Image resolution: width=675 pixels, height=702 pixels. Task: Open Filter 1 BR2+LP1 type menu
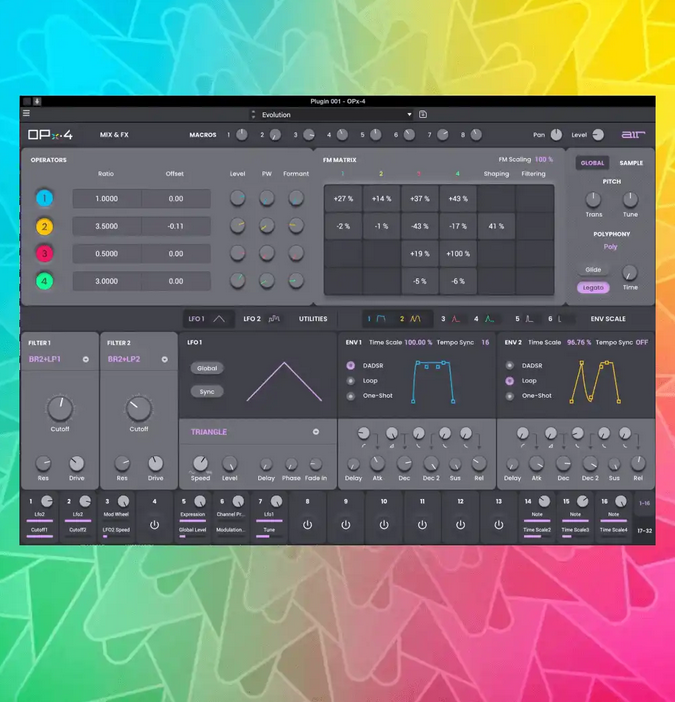[59, 359]
